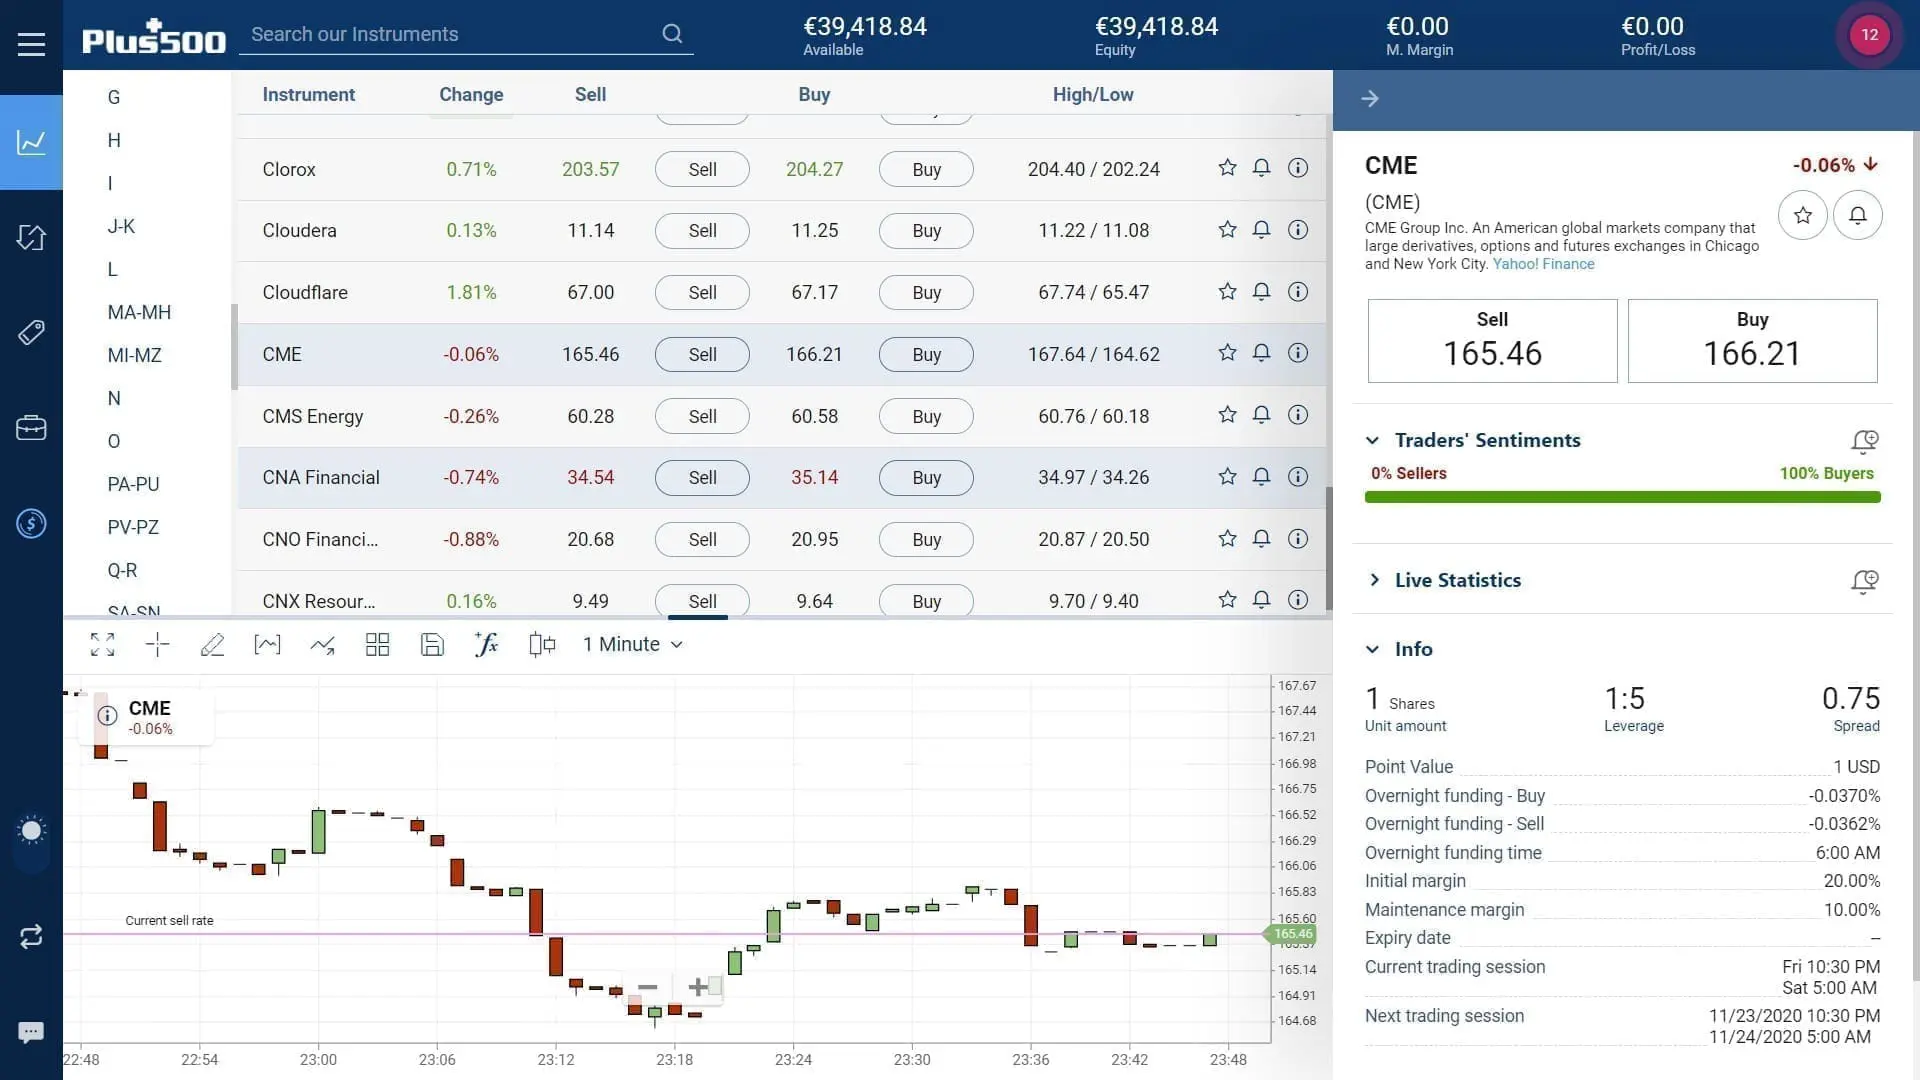Select the J-K alphabet category
1920x1080 pixels.
tap(121, 226)
